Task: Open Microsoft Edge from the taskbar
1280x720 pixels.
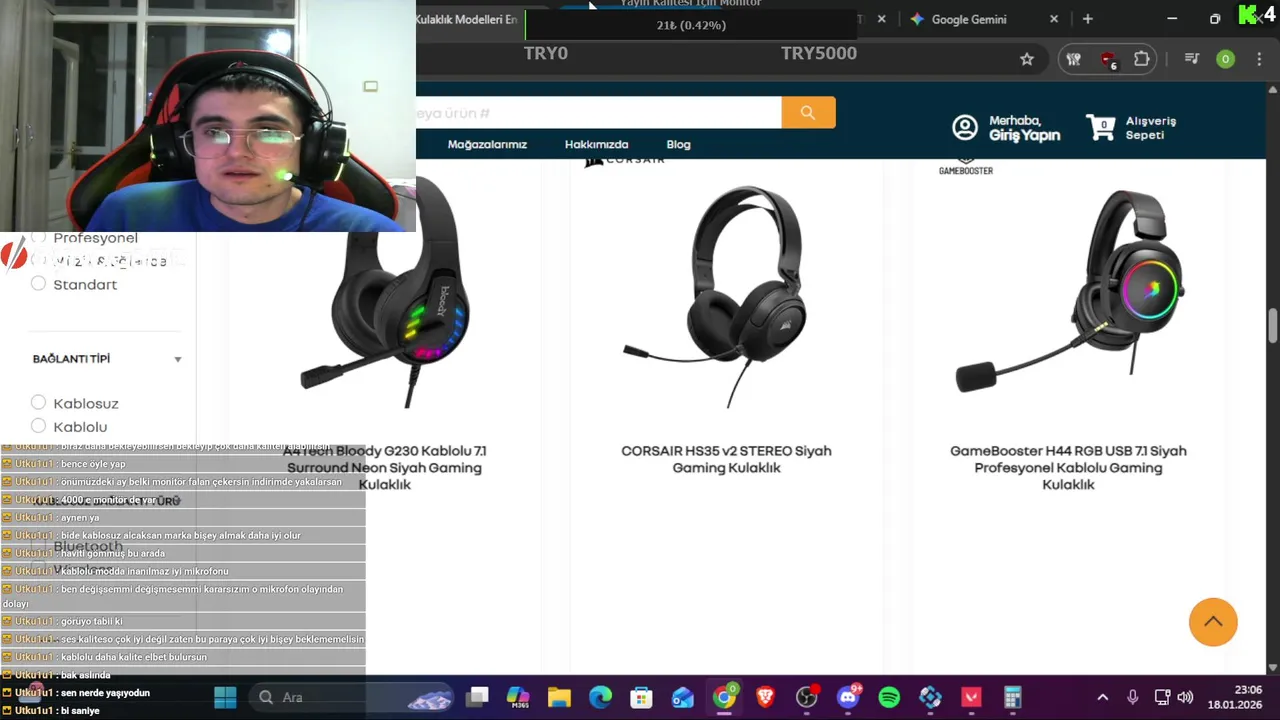Action: 600,697
